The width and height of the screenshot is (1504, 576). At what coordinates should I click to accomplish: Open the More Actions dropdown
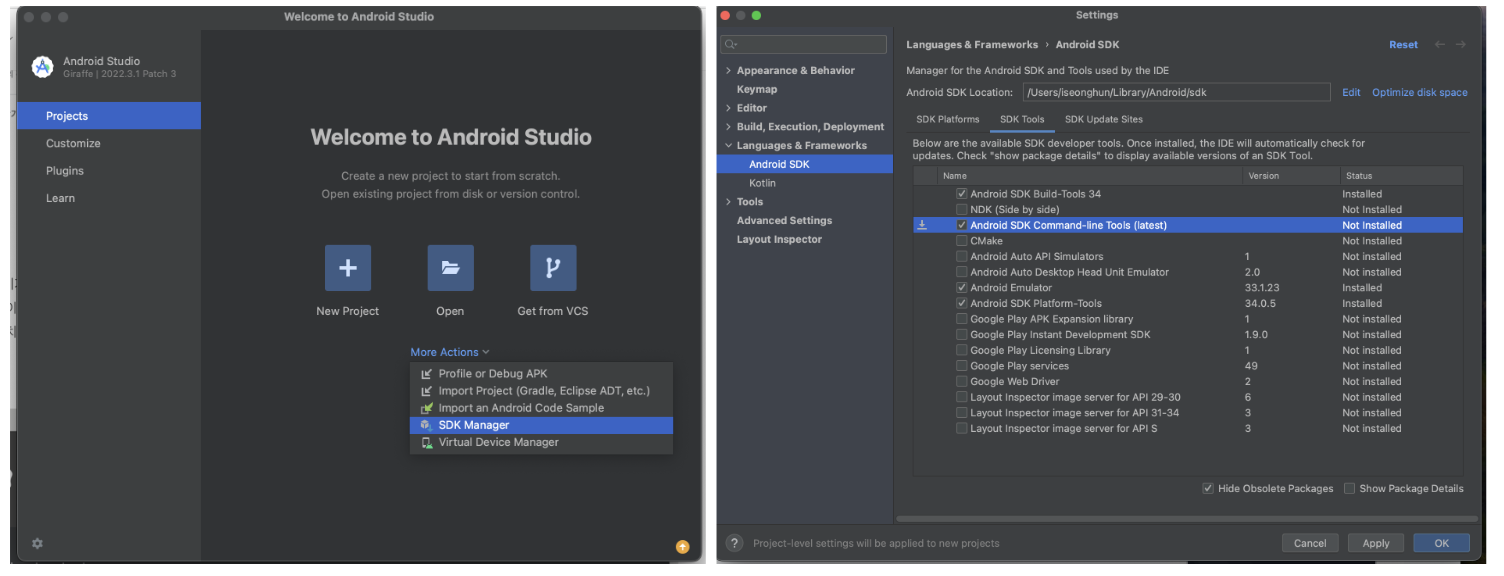(450, 352)
